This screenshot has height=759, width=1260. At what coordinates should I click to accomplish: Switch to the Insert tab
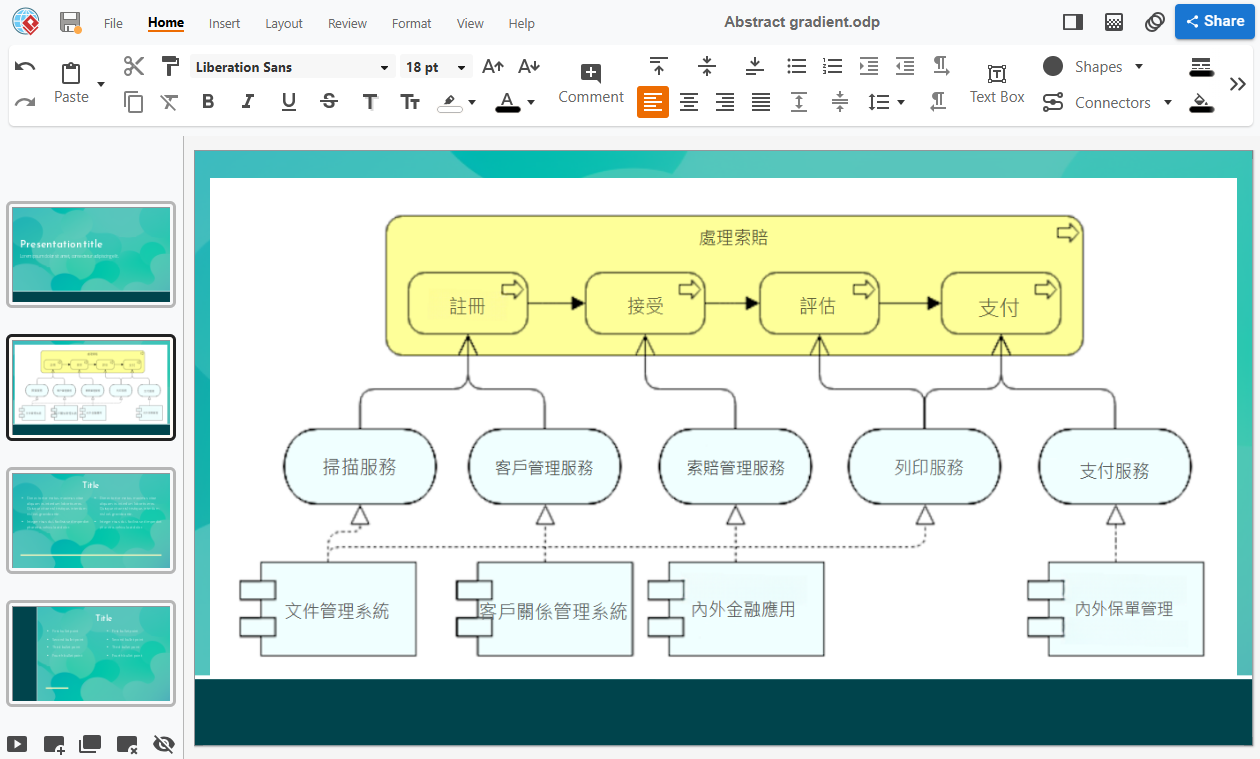pyautogui.click(x=224, y=23)
